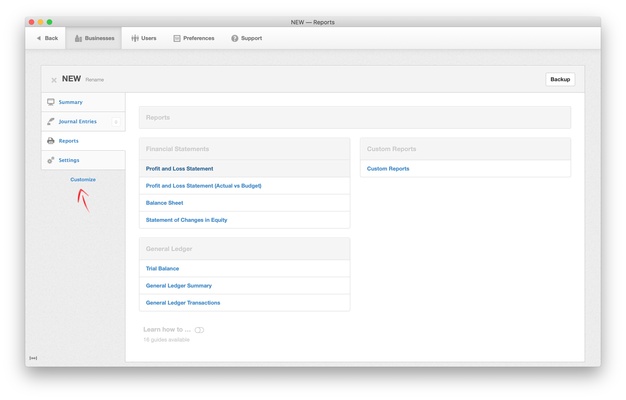The width and height of the screenshot is (626, 400).
Task: Click the Businesses building icon
Action: pos(78,38)
